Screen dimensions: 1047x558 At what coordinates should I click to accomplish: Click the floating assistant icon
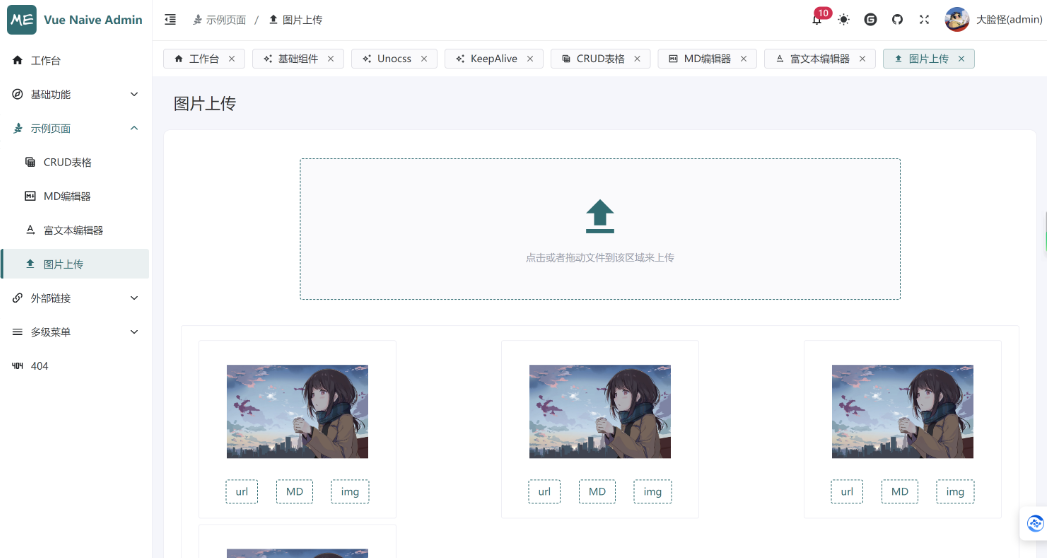(1035, 524)
